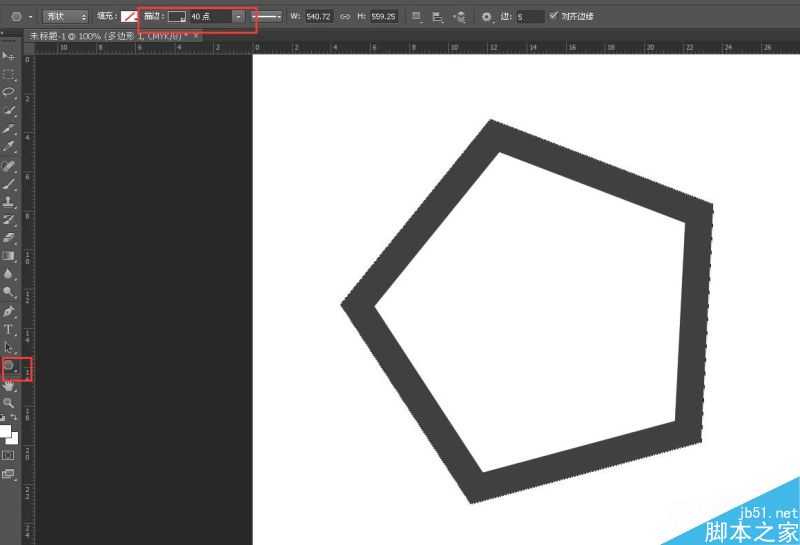The image size is (800, 545).
Task: Select the Zoom tool in toolbar
Action: 9,402
